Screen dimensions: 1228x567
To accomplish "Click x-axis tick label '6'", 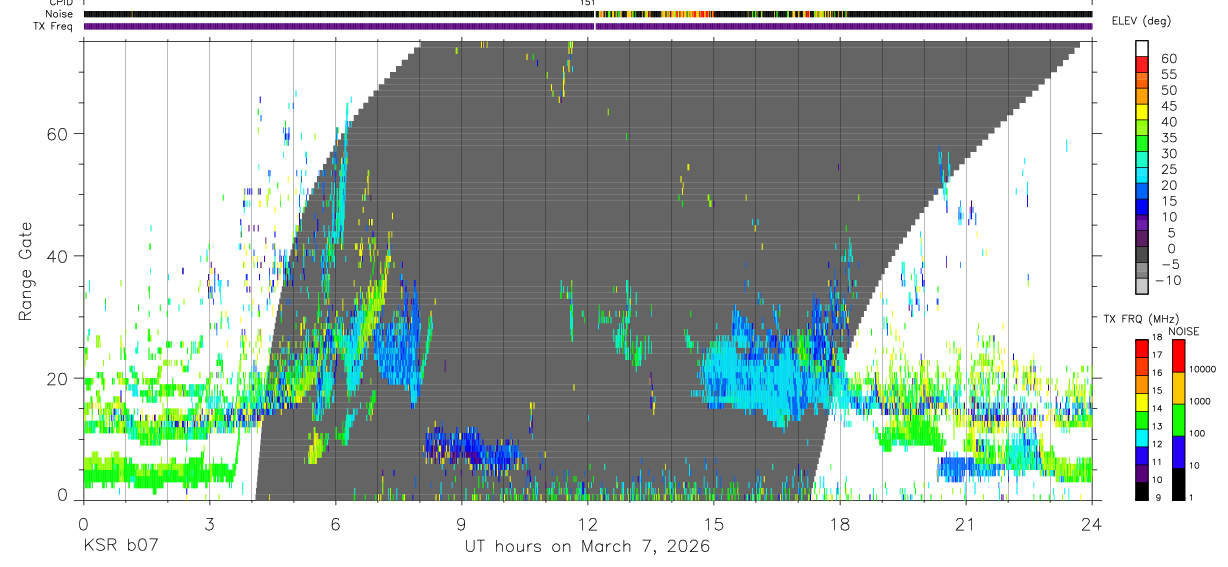I will pos(336,523).
